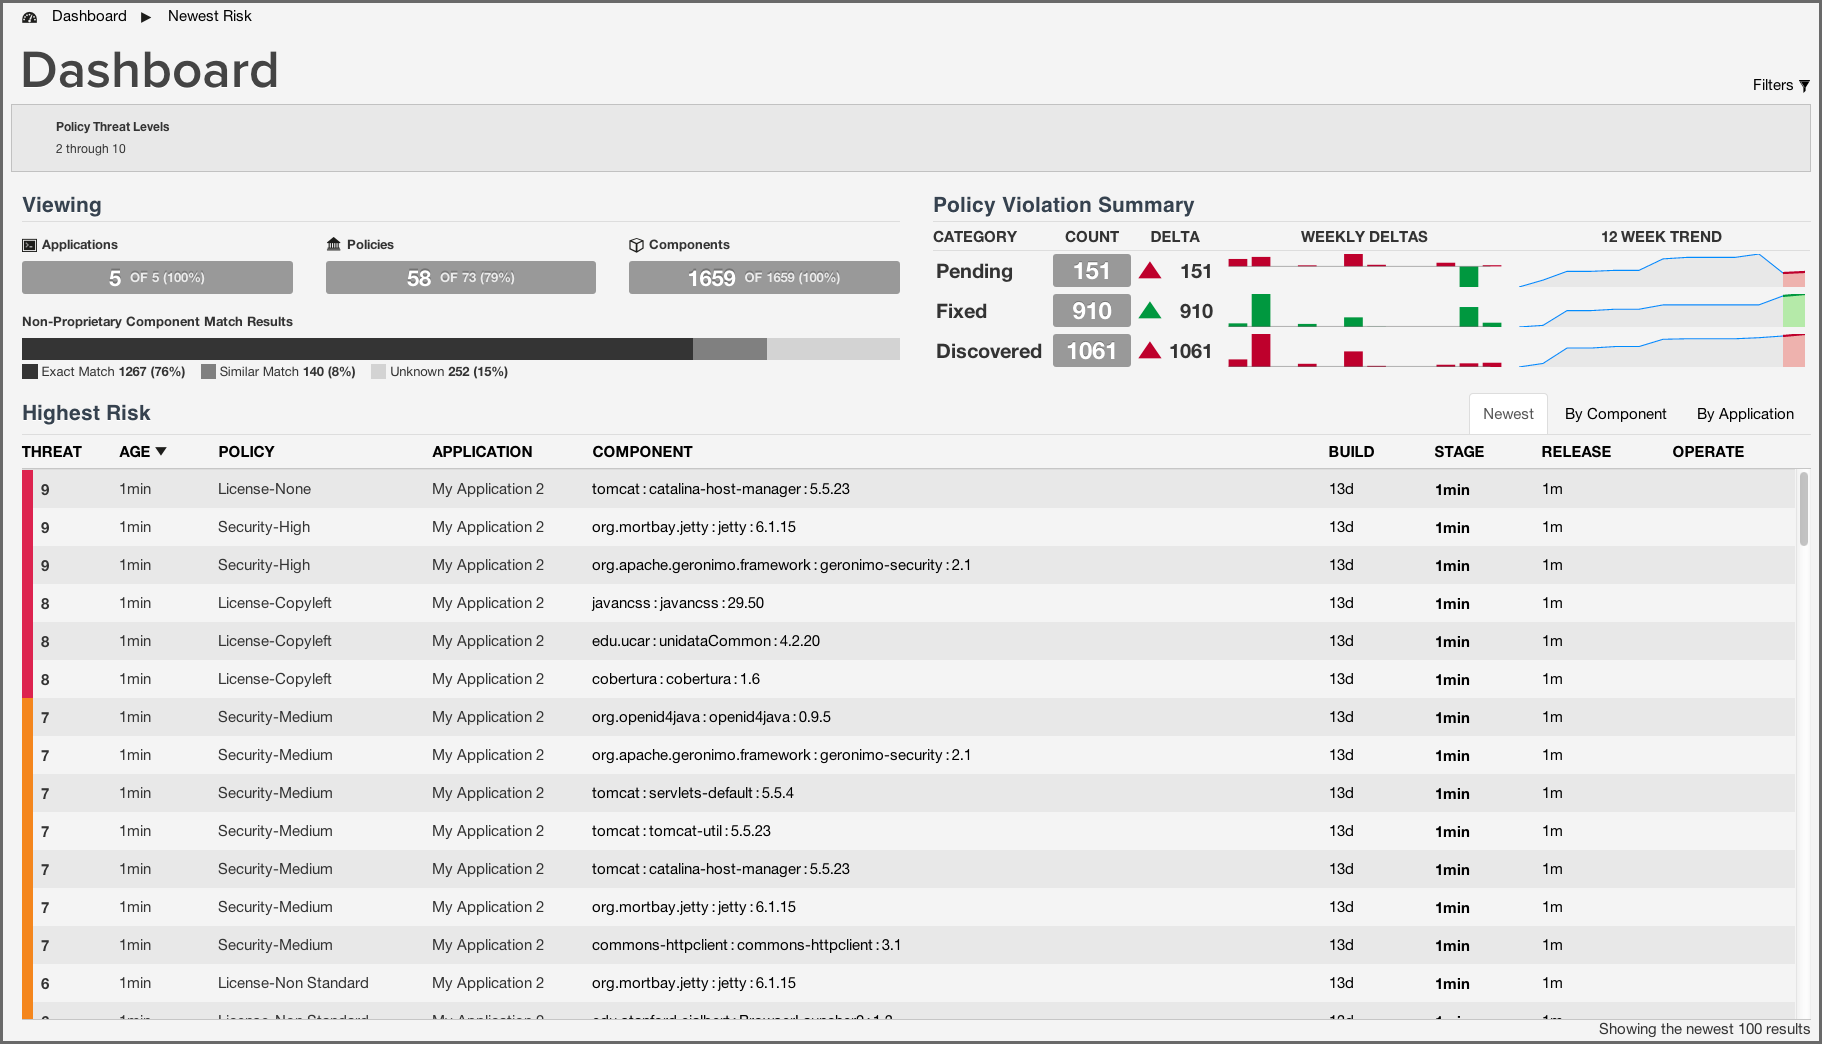Toggle AGE column sort arrow
The width and height of the screenshot is (1822, 1044).
[161, 452]
